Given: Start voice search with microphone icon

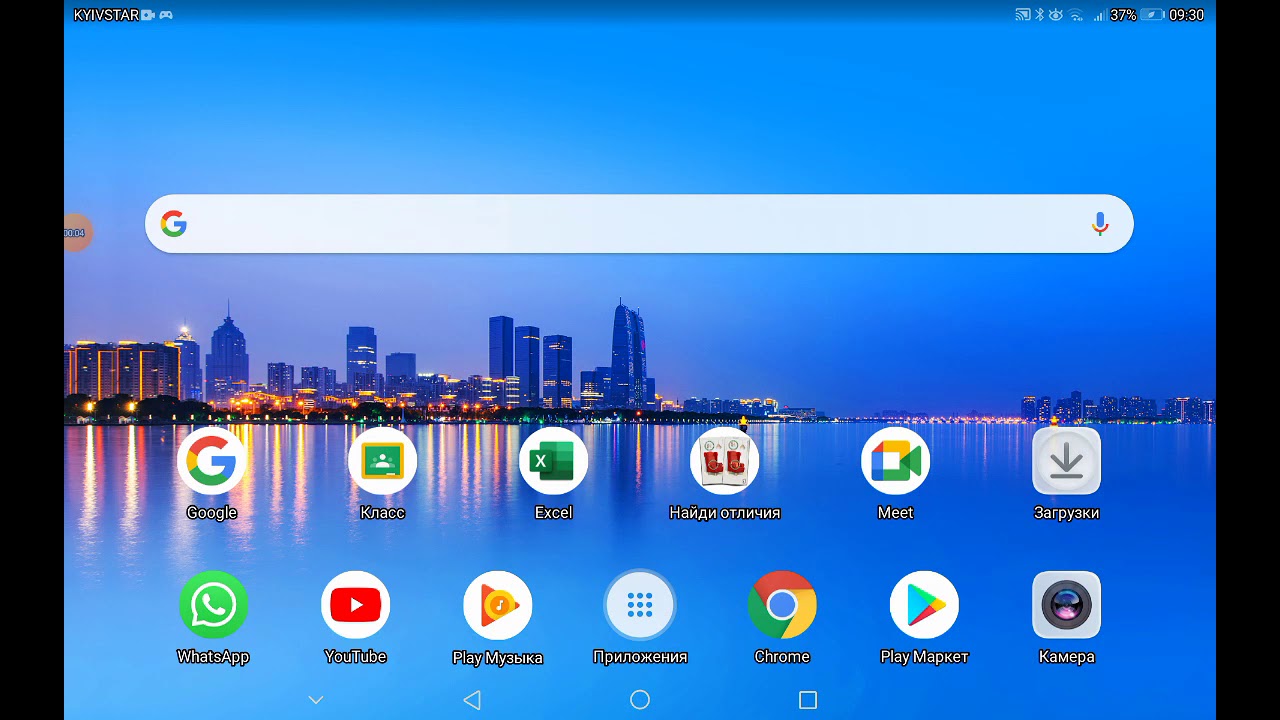Looking at the screenshot, I should point(1100,224).
